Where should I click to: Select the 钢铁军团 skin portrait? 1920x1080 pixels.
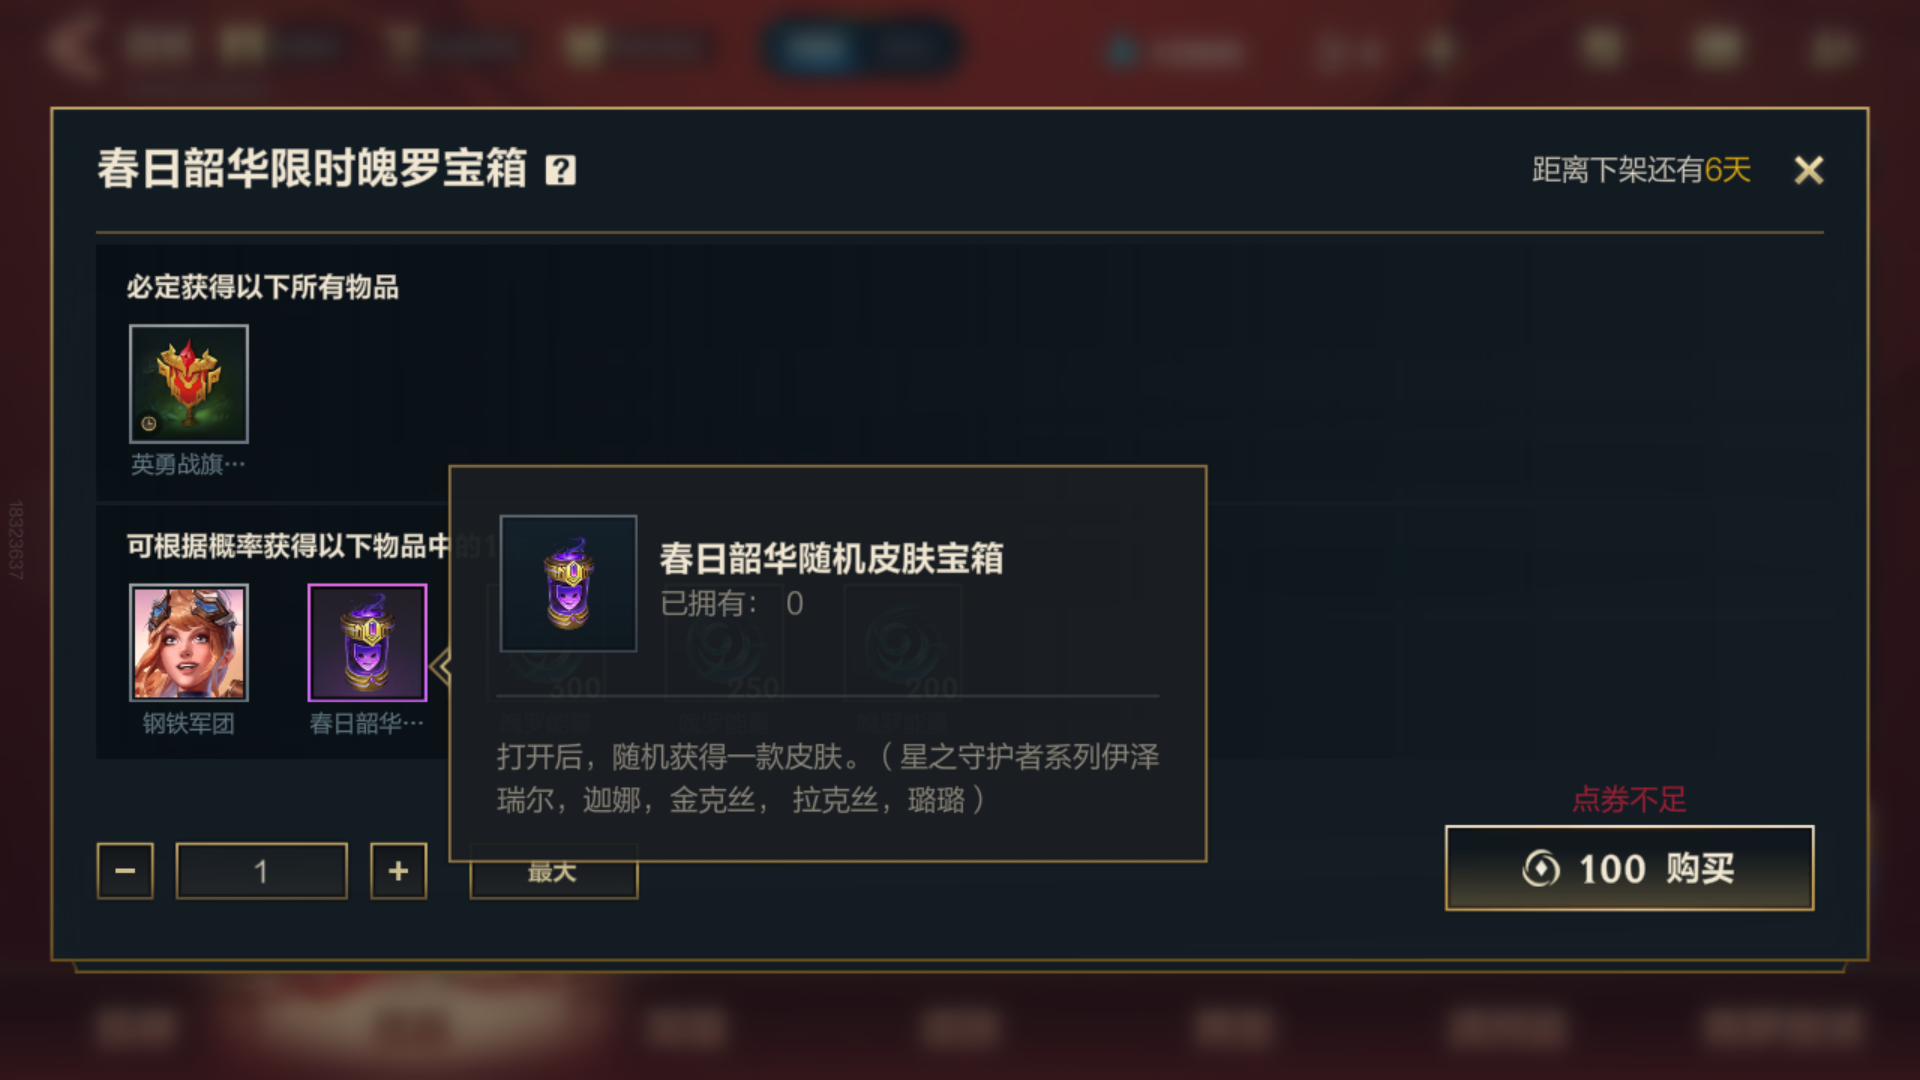[188, 642]
